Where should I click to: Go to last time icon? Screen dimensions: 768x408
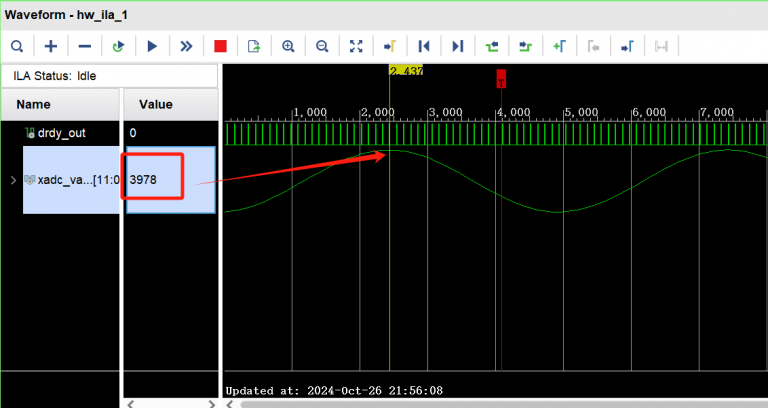pos(458,46)
